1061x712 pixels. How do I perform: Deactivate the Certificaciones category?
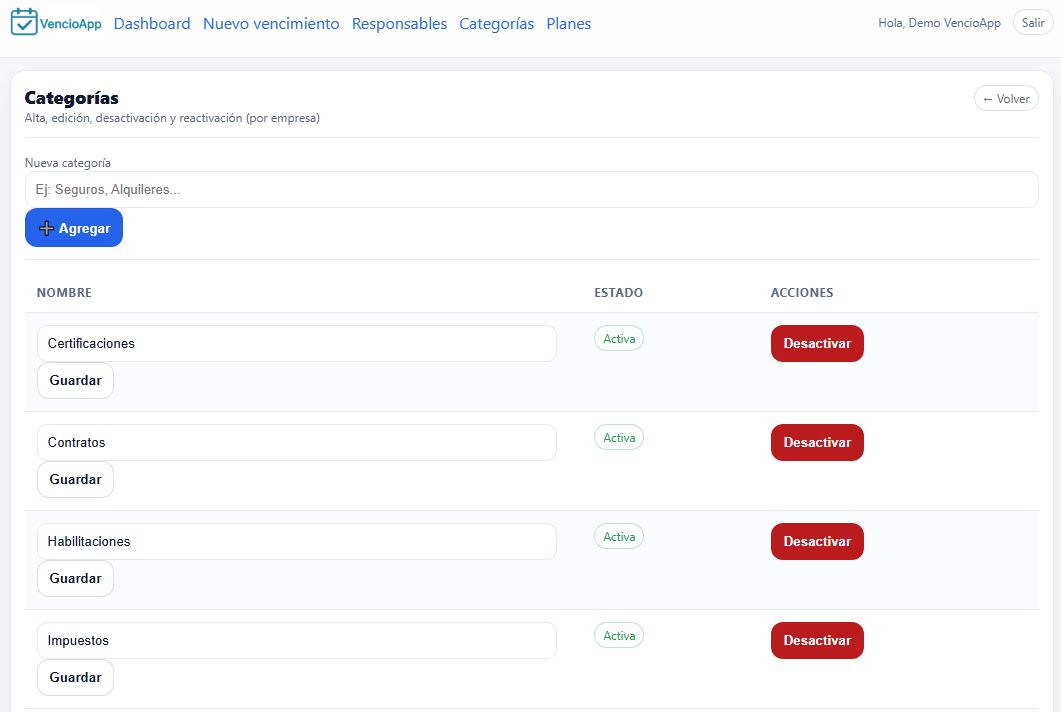point(816,343)
